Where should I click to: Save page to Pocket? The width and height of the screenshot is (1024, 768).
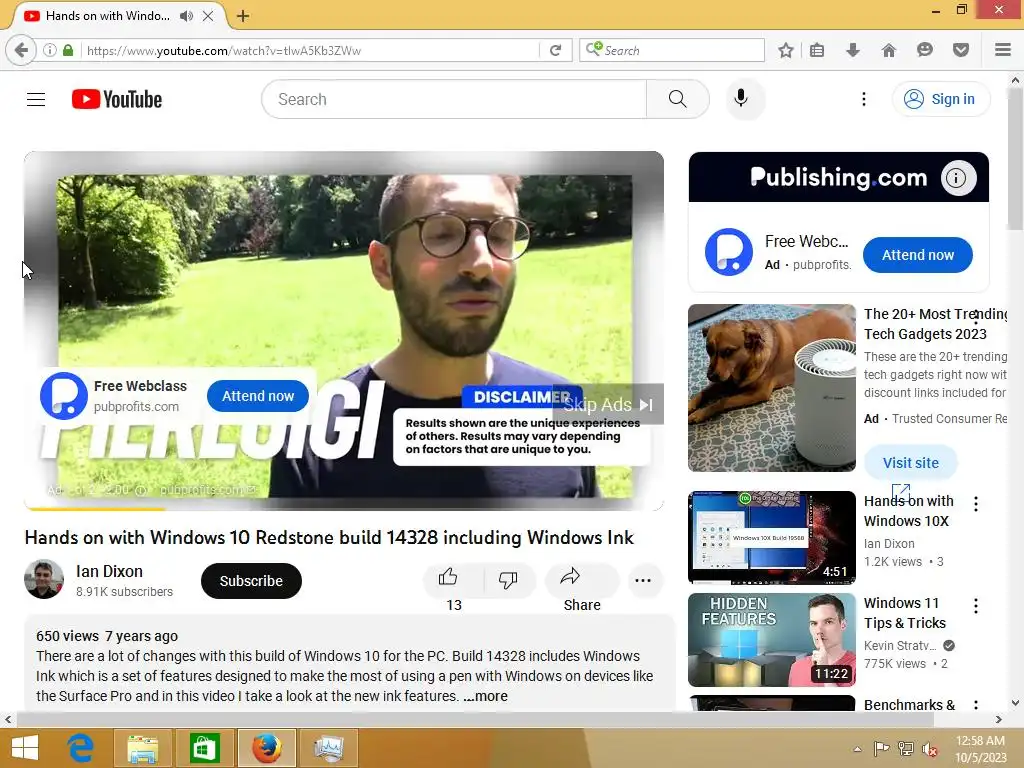click(x=960, y=50)
